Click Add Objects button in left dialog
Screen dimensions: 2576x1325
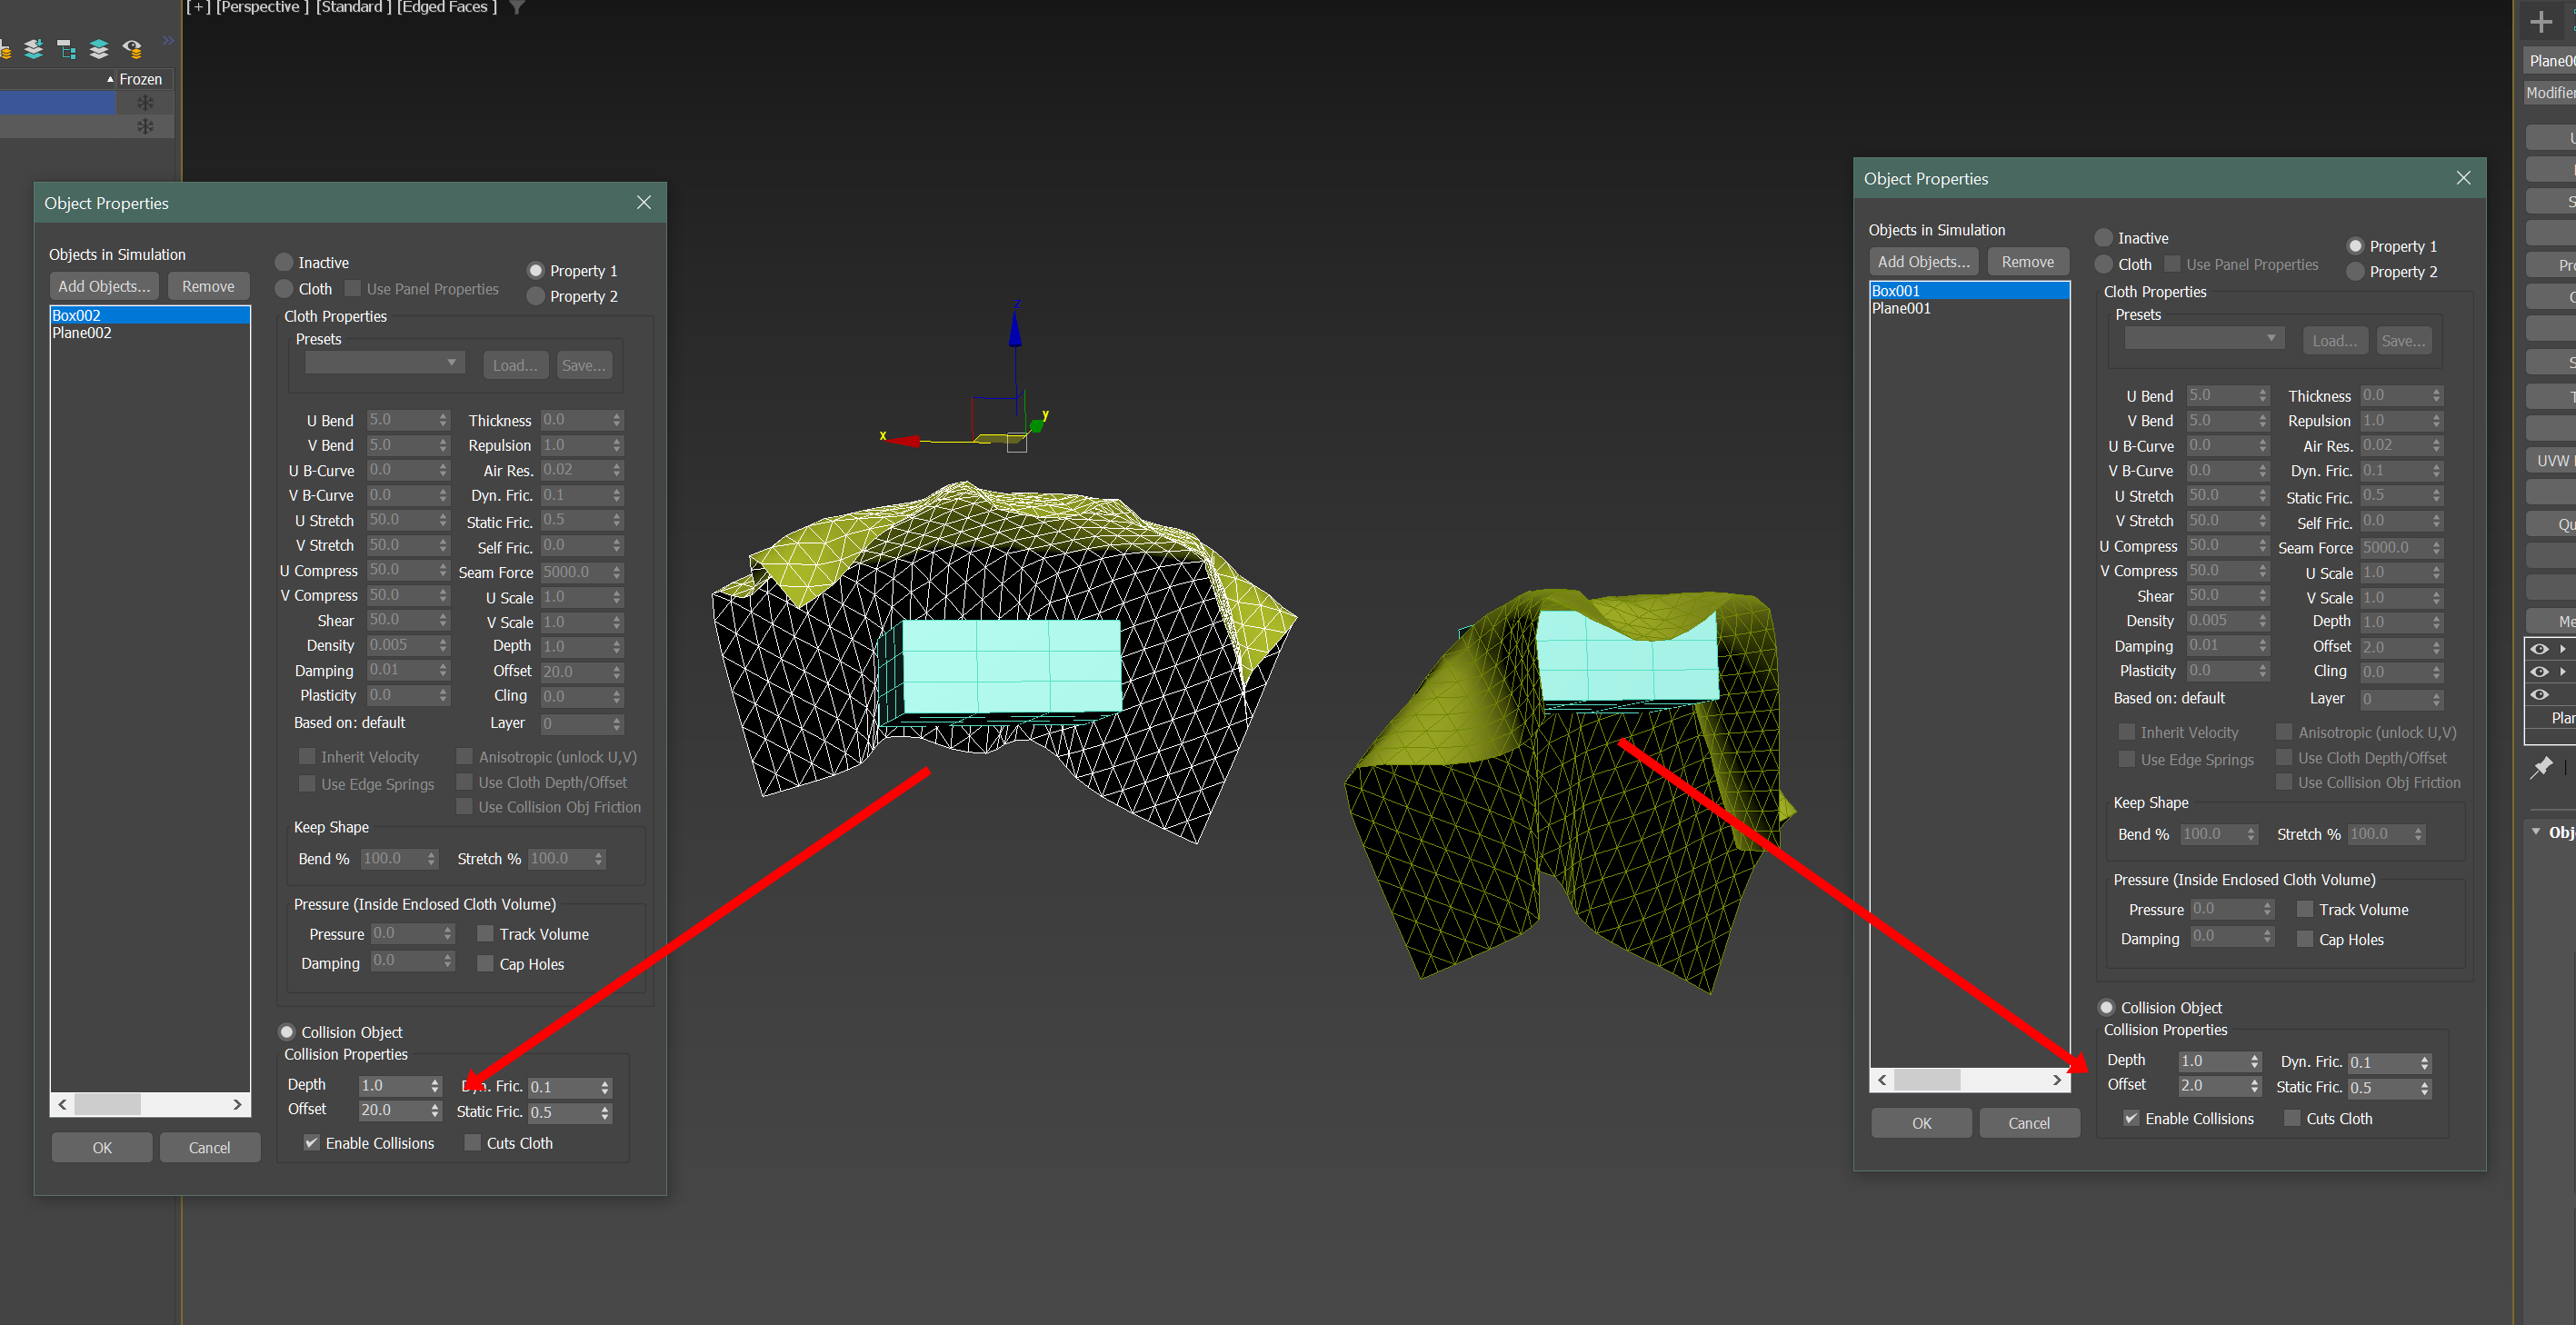[104, 286]
